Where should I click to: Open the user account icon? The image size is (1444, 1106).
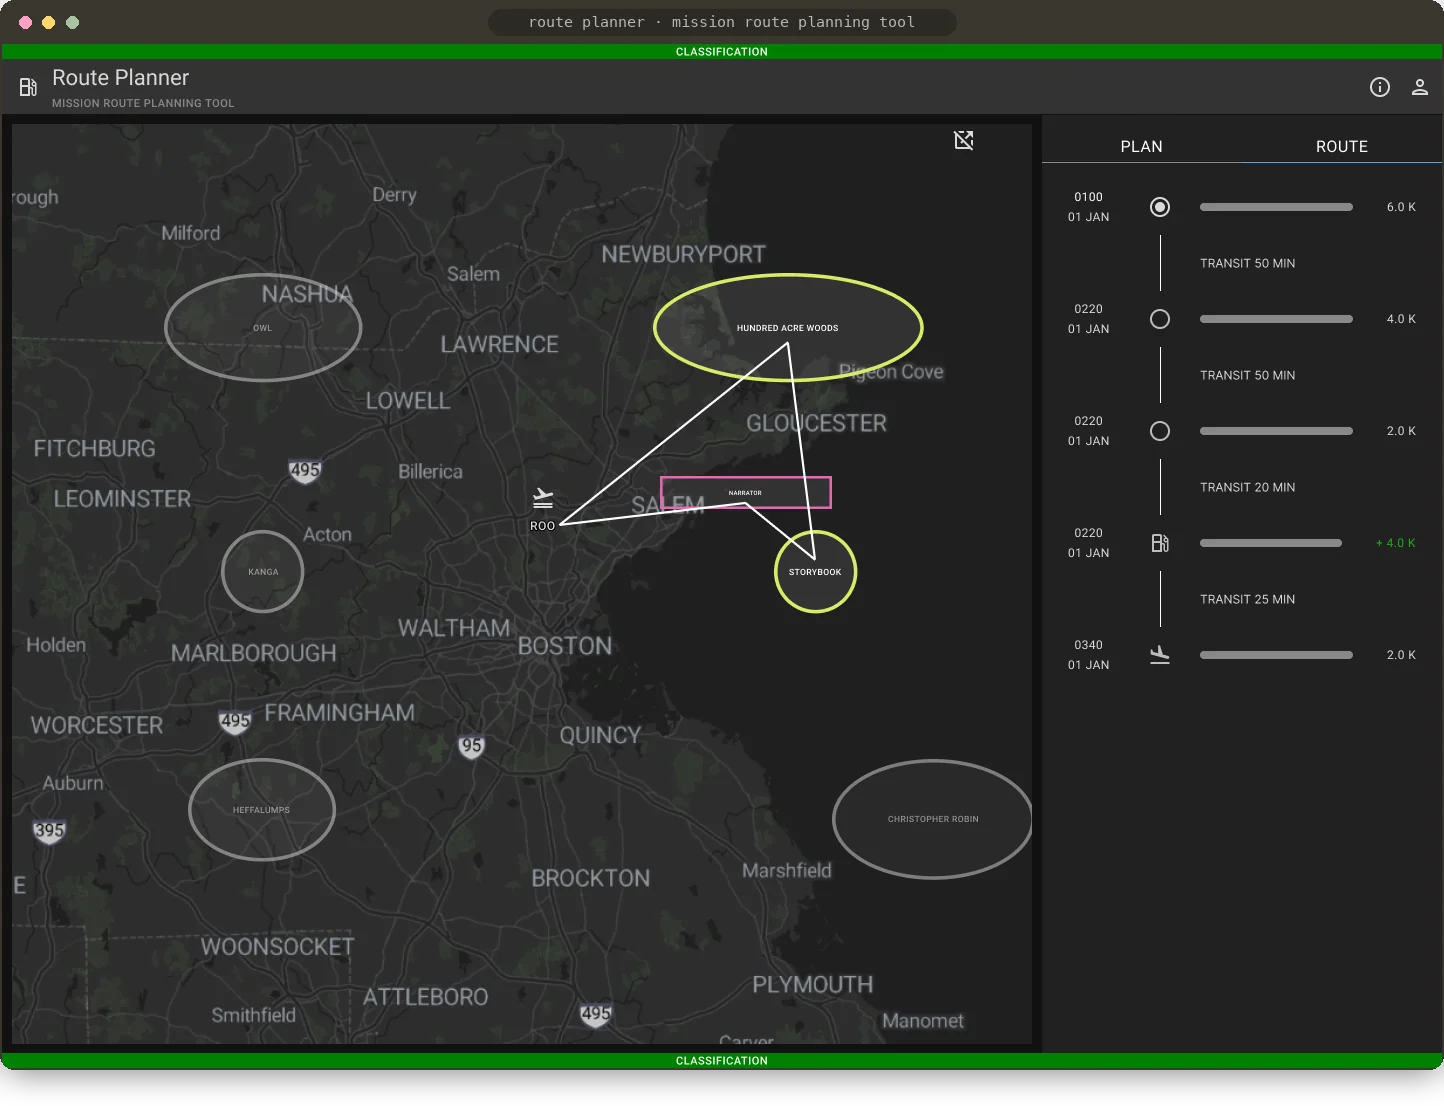pos(1419,87)
